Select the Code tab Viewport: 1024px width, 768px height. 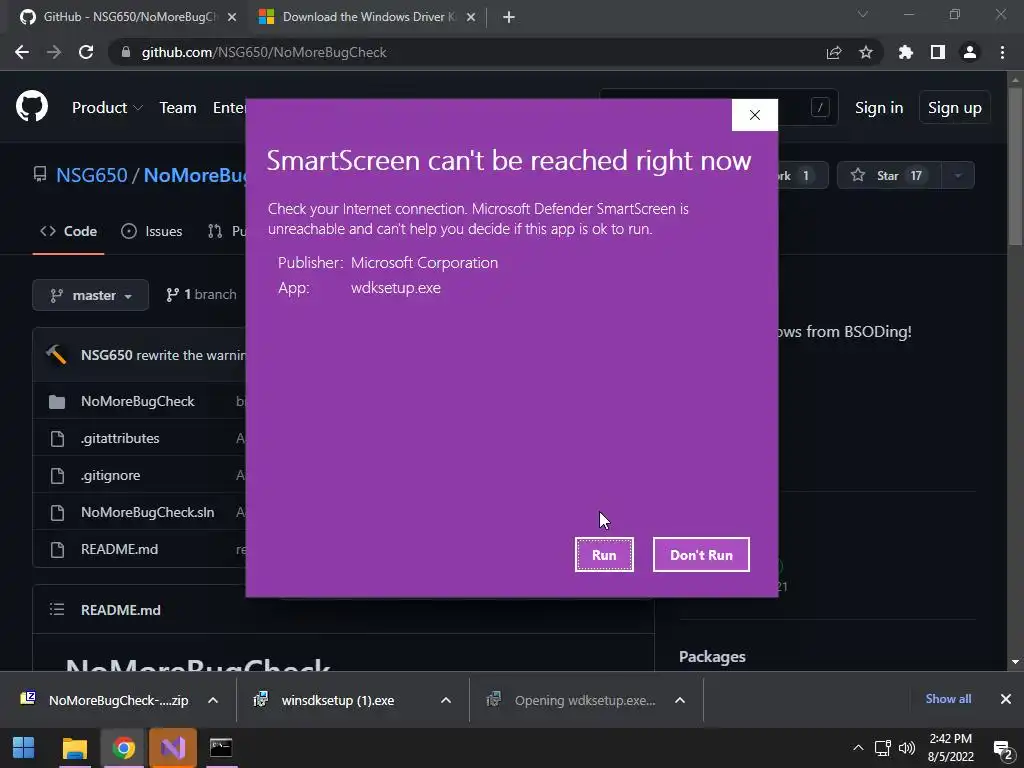coord(69,231)
